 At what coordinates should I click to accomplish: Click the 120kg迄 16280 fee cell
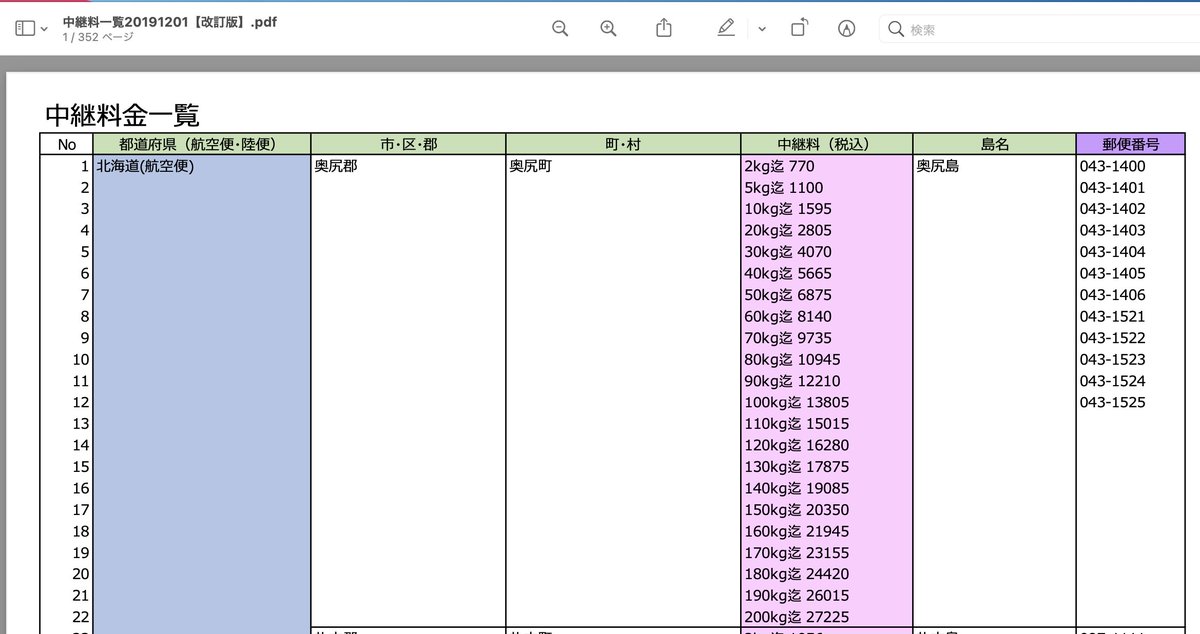[x=796, y=445]
